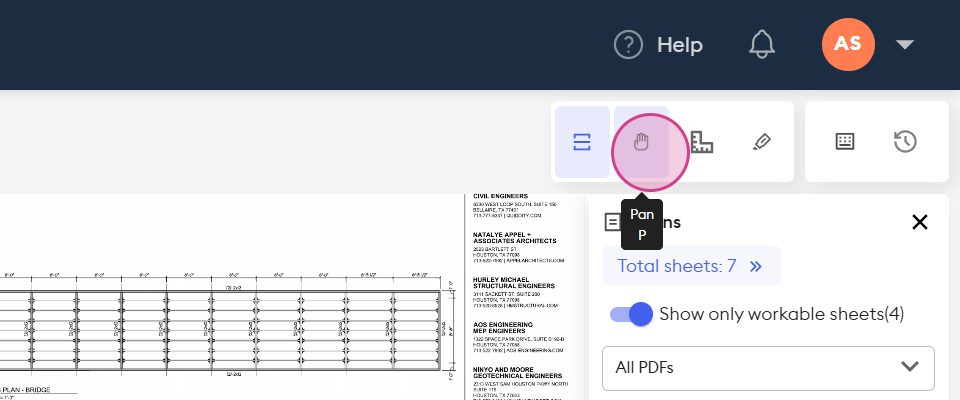
Task: Click the HURLEY MICHAEL STRUCTURAL ENGINEERS text
Action: pos(514,282)
